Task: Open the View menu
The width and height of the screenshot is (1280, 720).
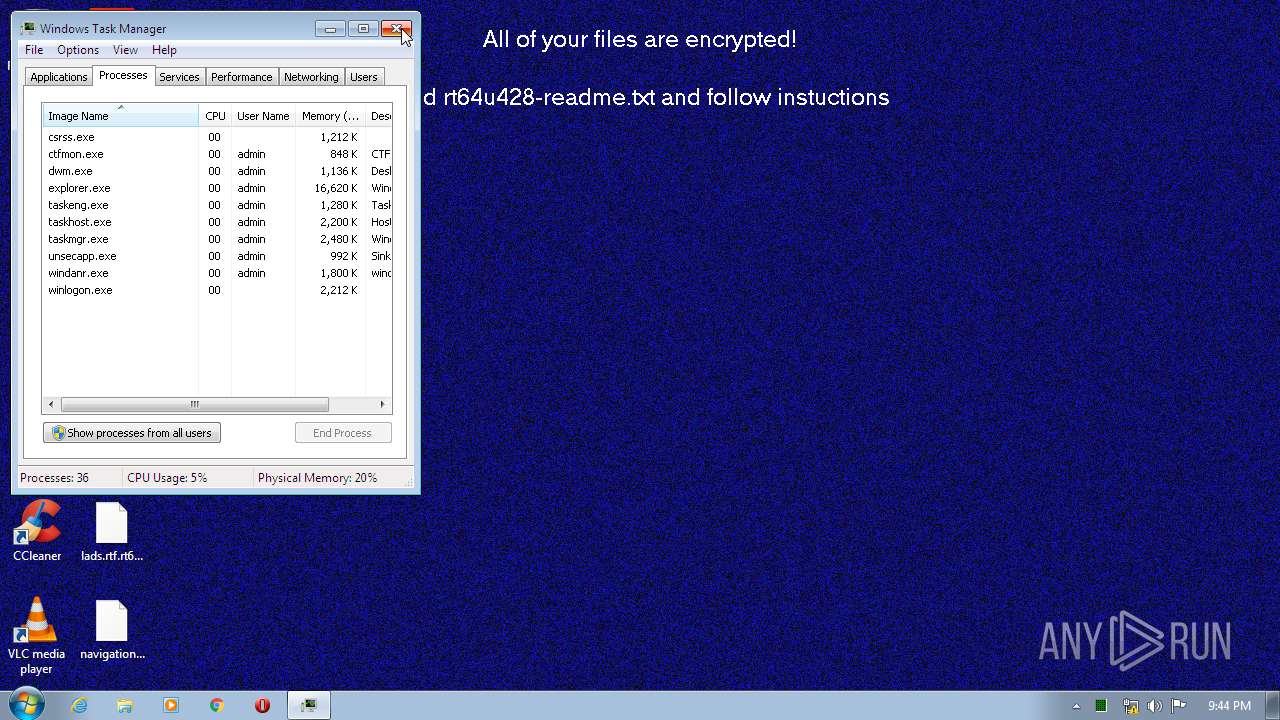Action: point(125,50)
